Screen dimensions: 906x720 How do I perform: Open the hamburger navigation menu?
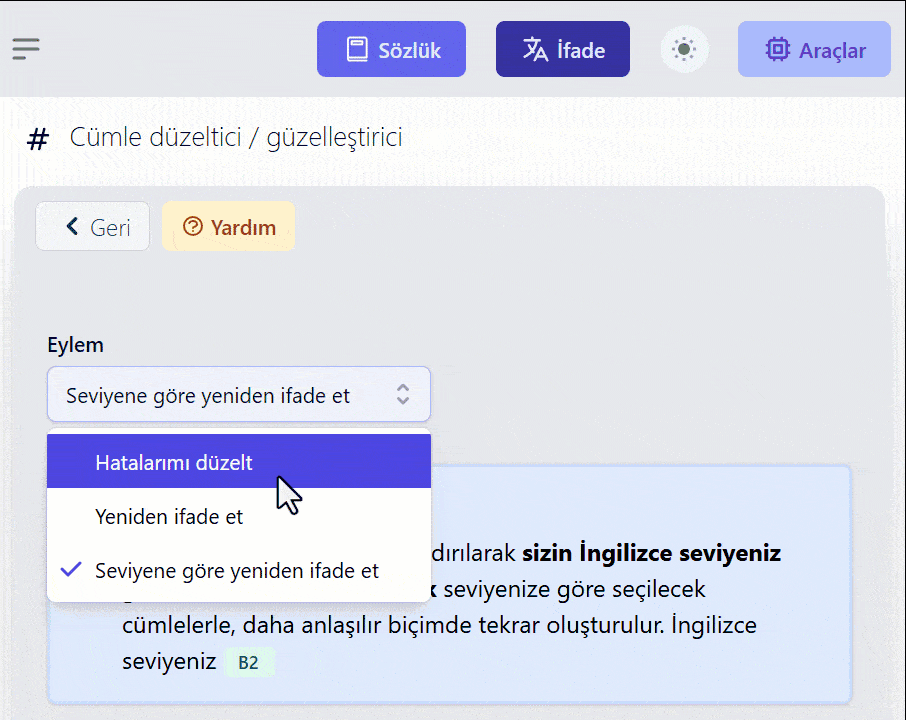[27, 48]
